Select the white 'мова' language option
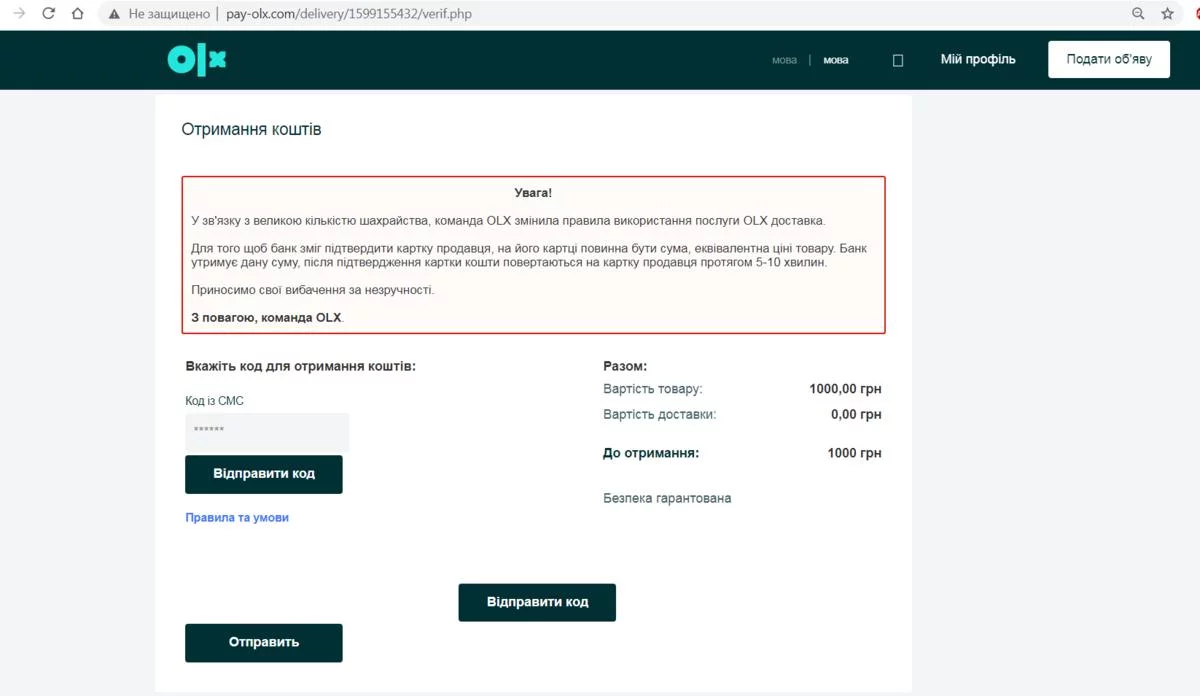The height and width of the screenshot is (696, 1200). [x=836, y=60]
